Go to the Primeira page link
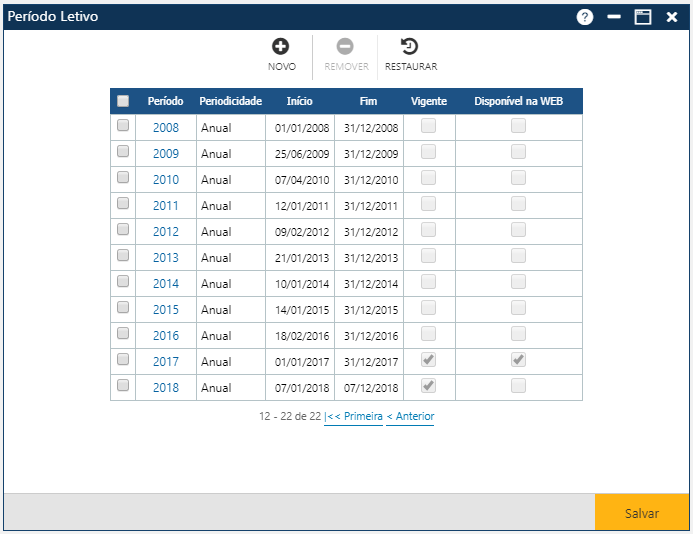The height and width of the screenshot is (534, 693). (x=353, y=416)
